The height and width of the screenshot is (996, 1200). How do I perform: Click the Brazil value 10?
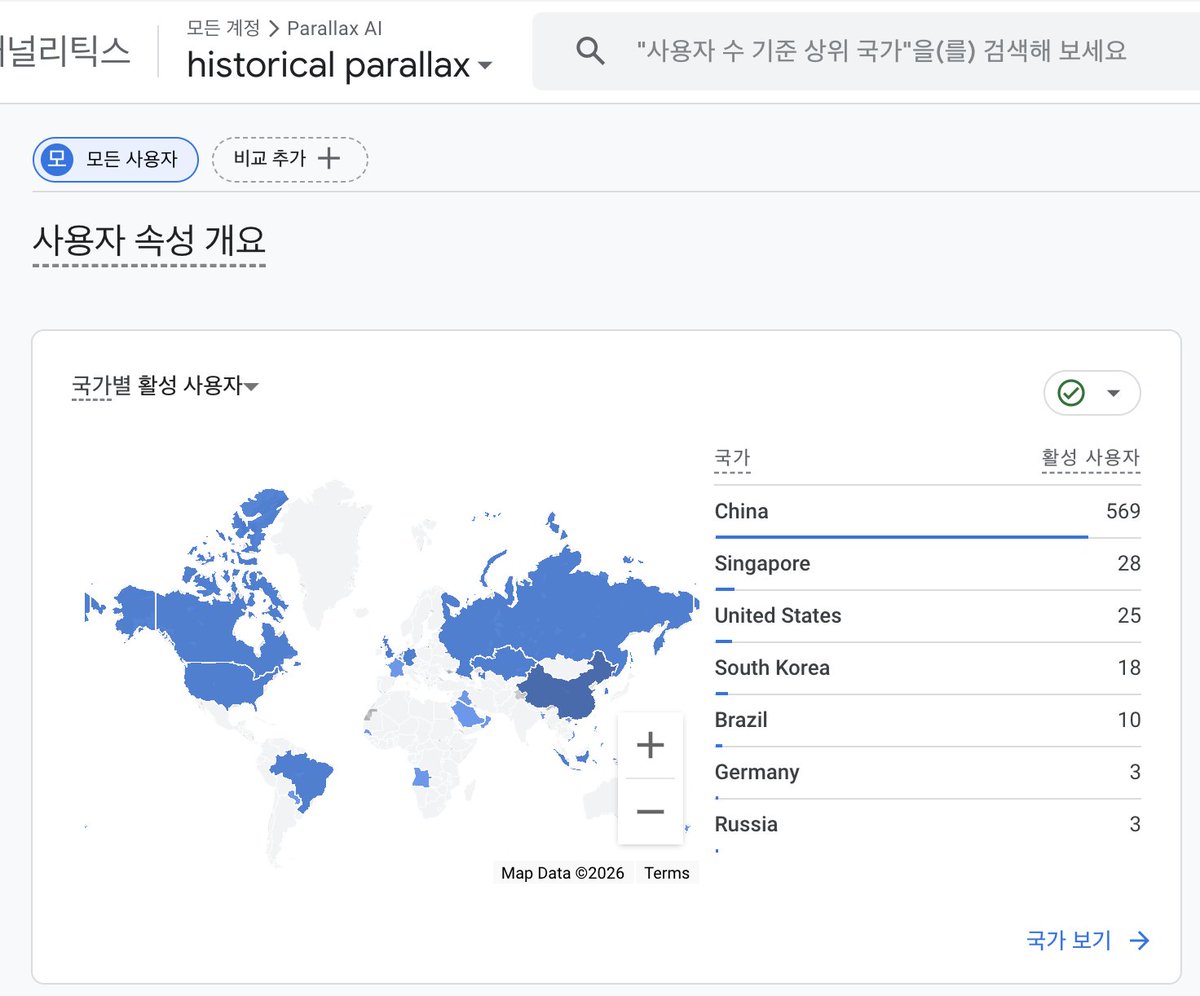tap(1129, 720)
